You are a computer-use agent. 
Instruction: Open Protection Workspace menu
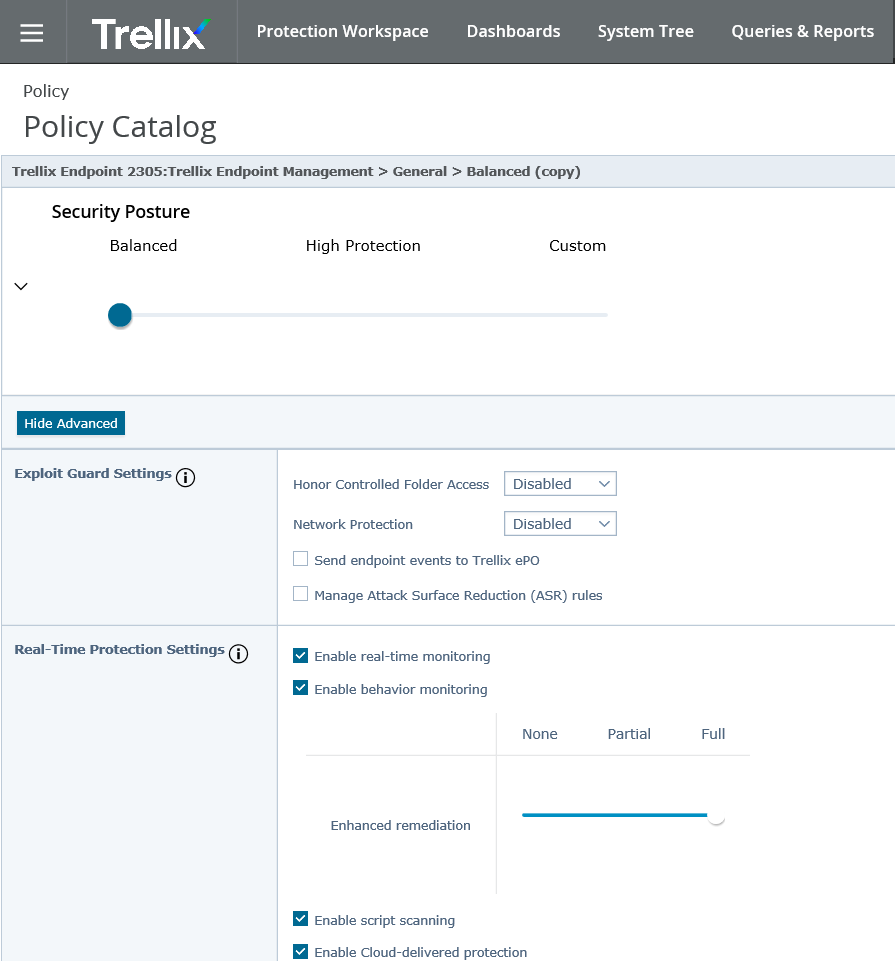coord(342,31)
